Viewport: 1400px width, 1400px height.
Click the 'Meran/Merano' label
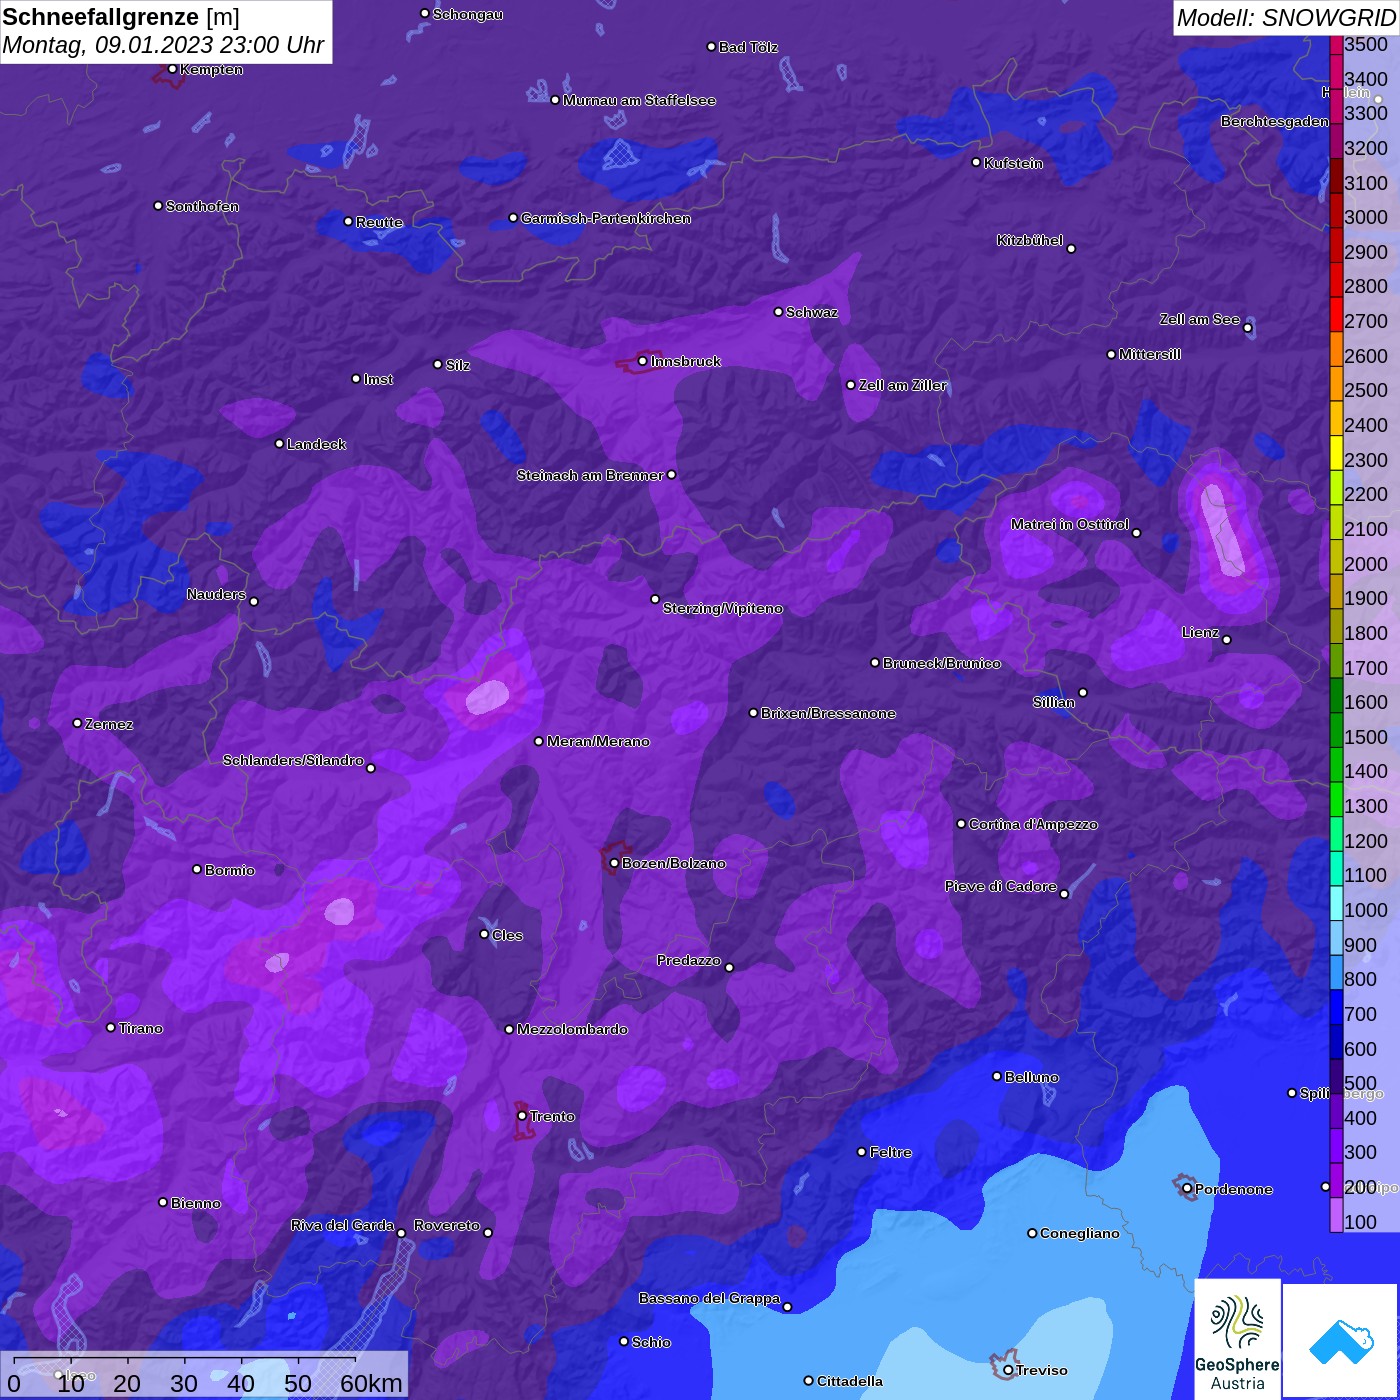(x=598, y=741)
